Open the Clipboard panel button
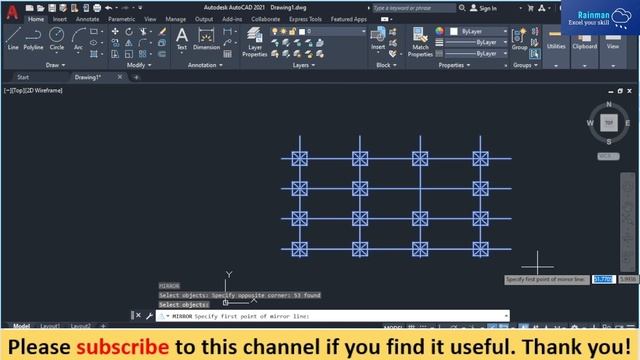This screenshot has width=640, height=360. point(584,46)
